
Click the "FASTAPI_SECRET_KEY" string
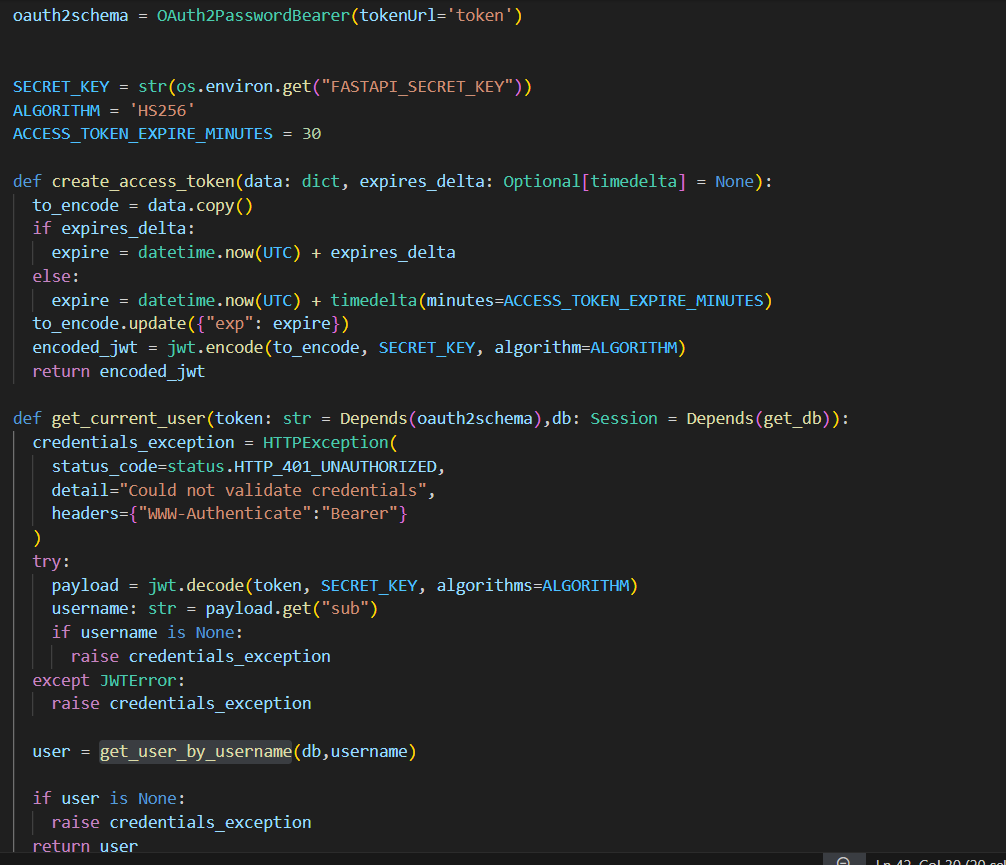[x=417, y=87]
